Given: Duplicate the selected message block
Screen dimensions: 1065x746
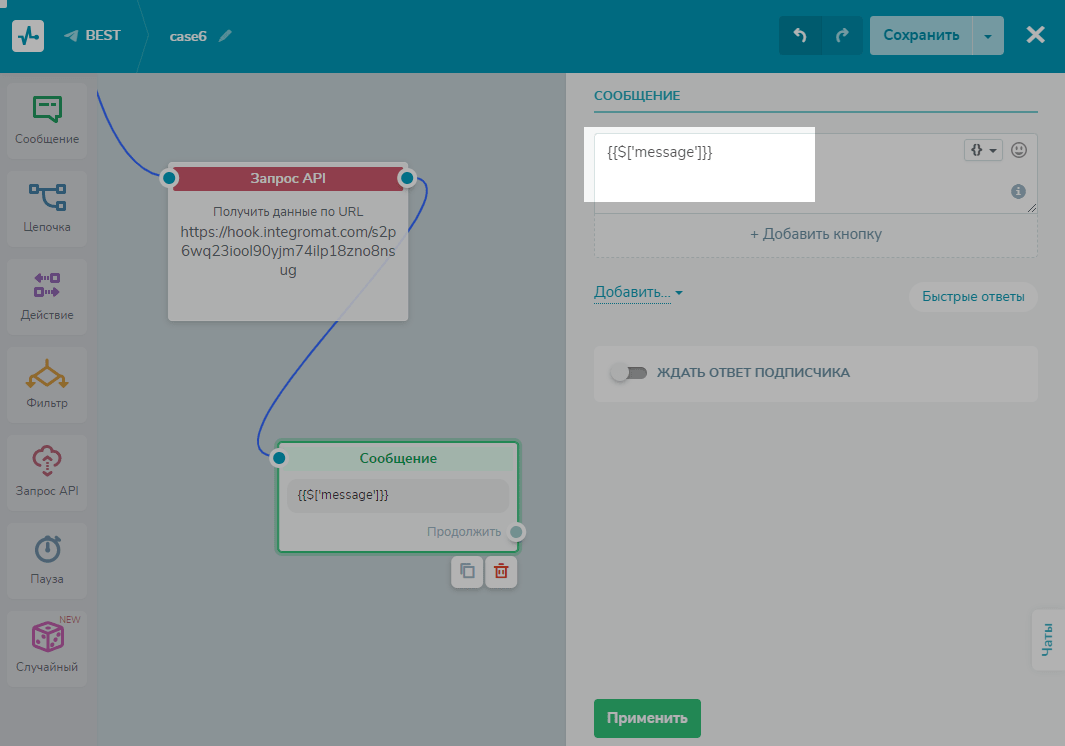Looking at the screenshot, I should point(467,572).
